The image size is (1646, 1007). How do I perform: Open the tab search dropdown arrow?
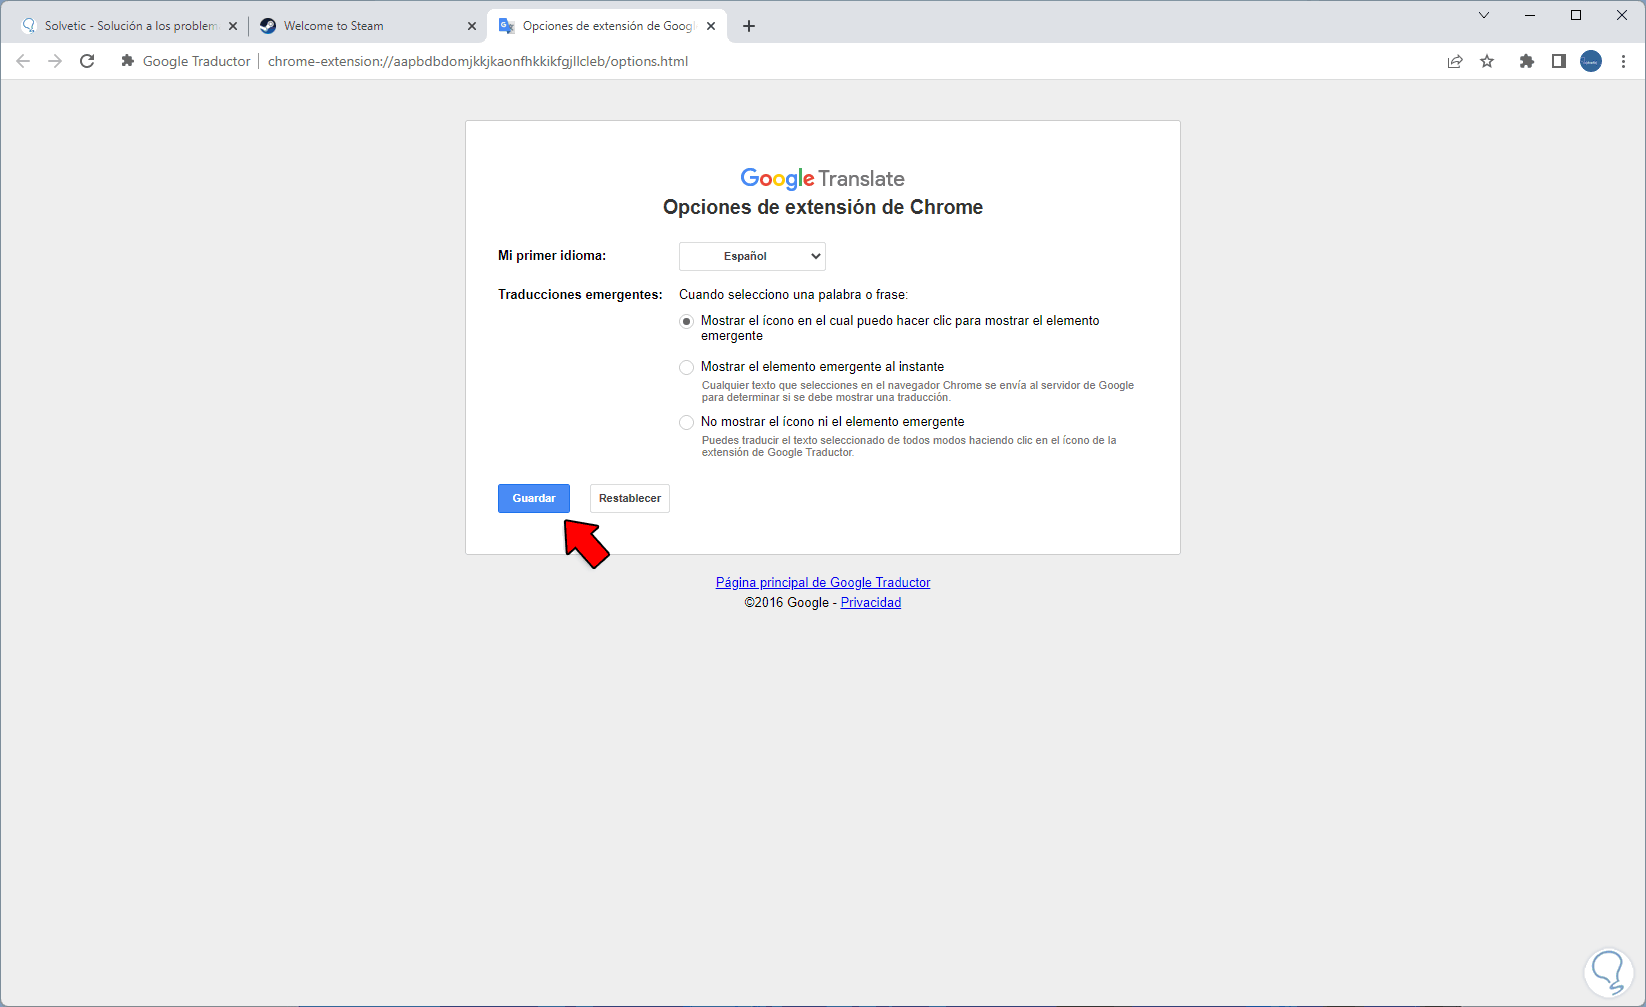point(1484,15)
